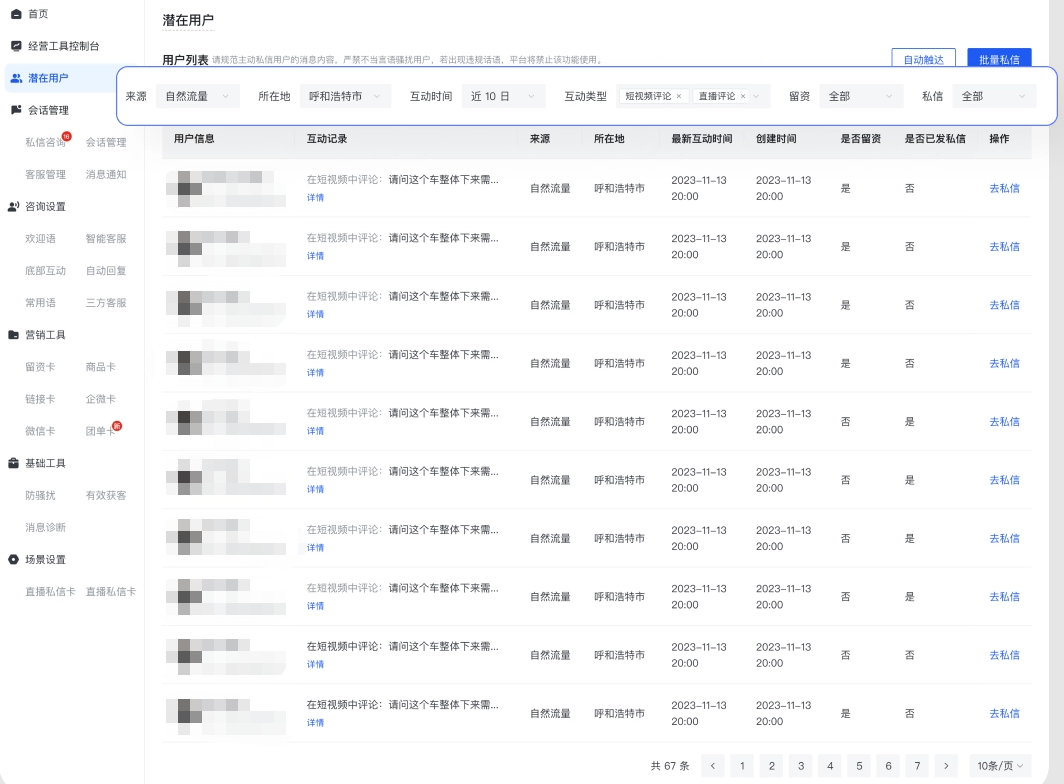Remove the 短视频评论 filter tag
Viewport: 1064px width, 784px height.
[x=679, y=96]
